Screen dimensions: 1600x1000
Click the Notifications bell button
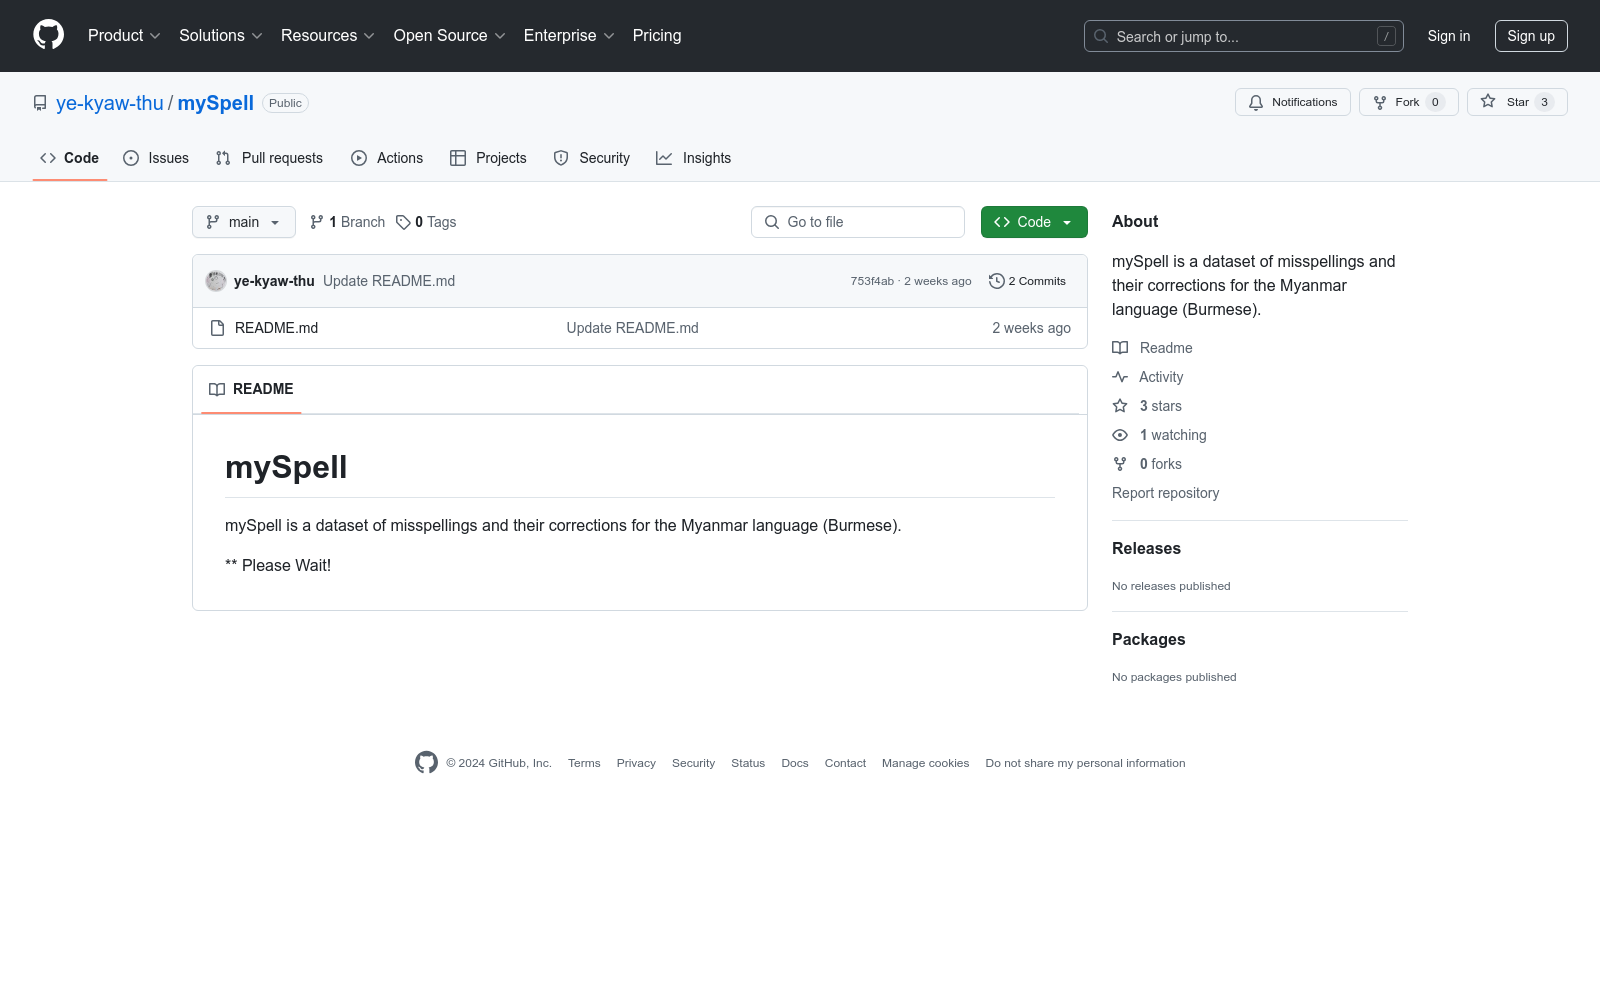coord(1292,102)
